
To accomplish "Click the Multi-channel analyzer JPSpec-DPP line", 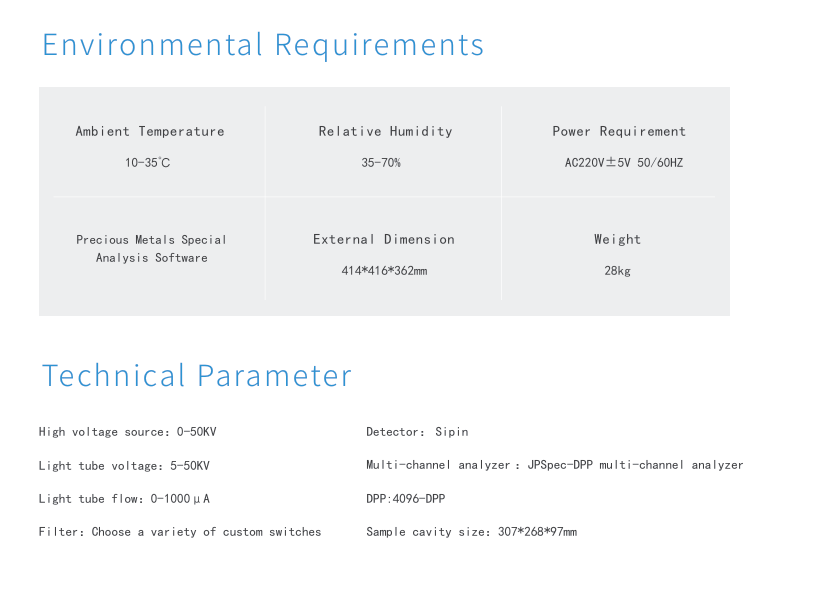I will pyautogui.click(x=555, y=465).
